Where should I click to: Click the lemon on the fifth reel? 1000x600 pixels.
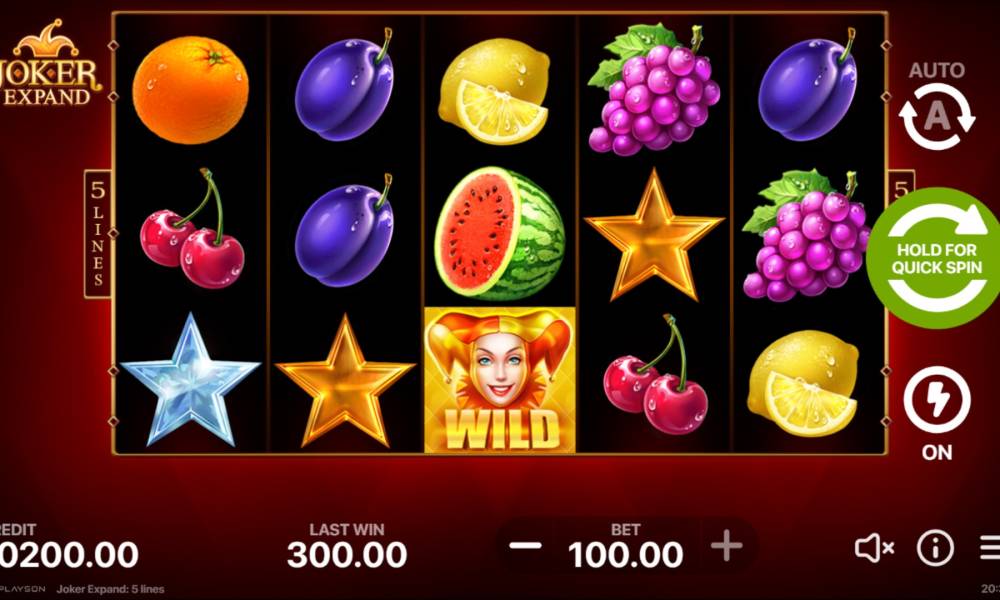[803, 383]
